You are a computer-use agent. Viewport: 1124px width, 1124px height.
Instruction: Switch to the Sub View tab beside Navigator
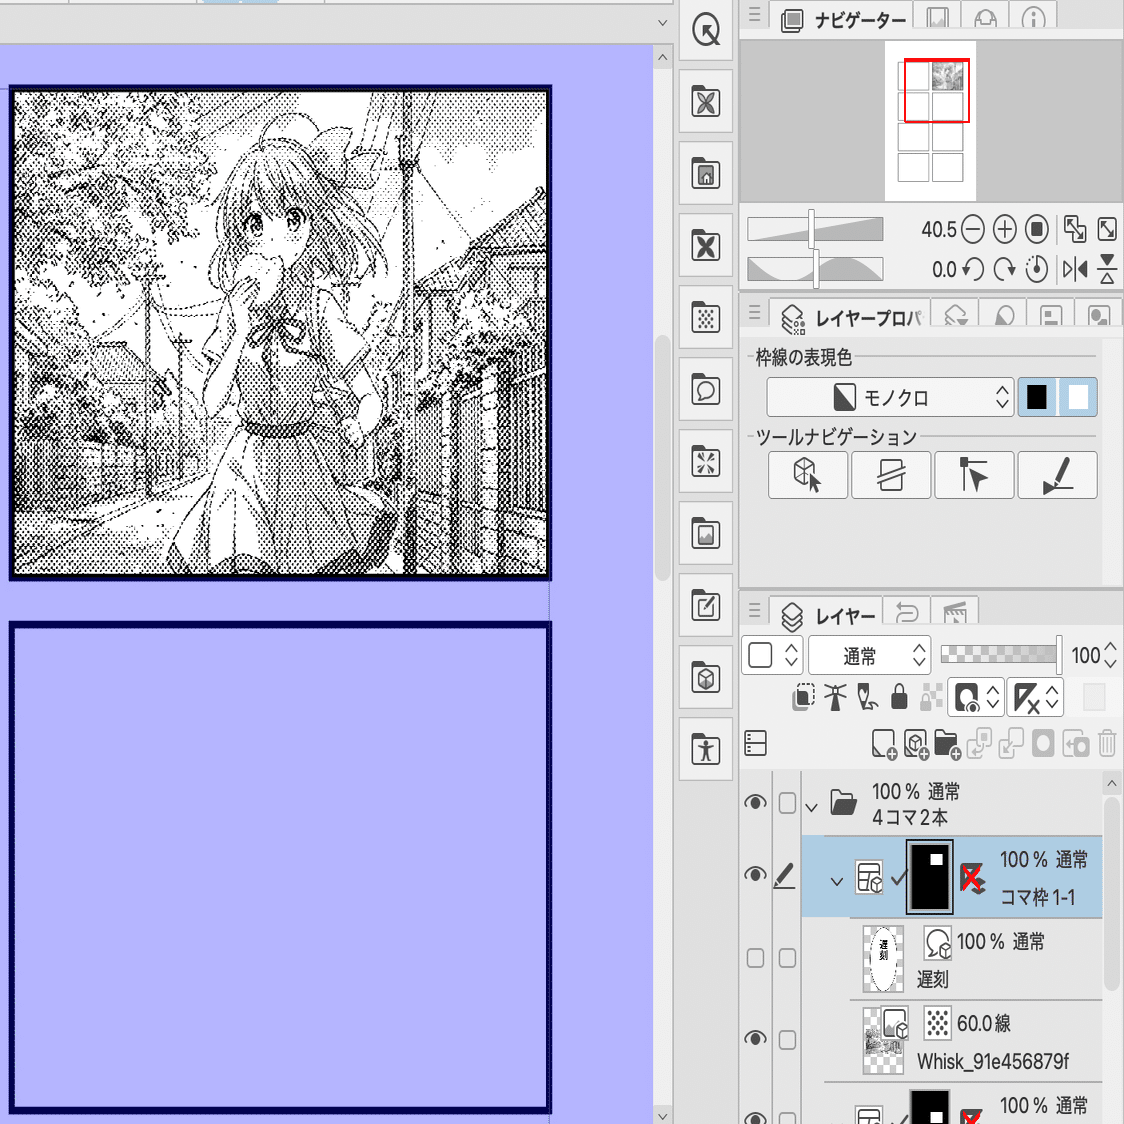[x=937, y=18]
